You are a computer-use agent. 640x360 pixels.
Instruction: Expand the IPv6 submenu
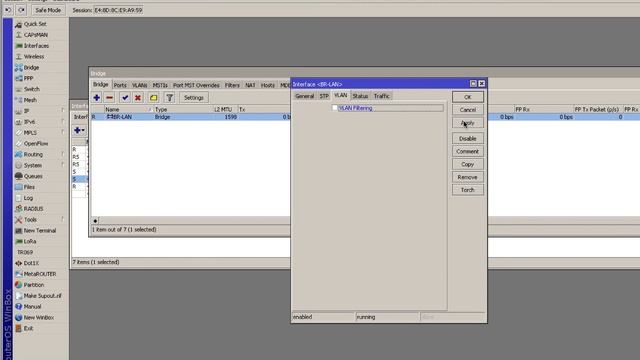click(x=63, y=122)
